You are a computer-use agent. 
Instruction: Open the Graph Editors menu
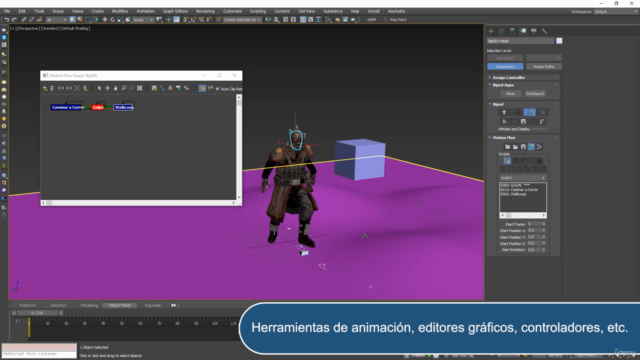[x=175, y=11]
